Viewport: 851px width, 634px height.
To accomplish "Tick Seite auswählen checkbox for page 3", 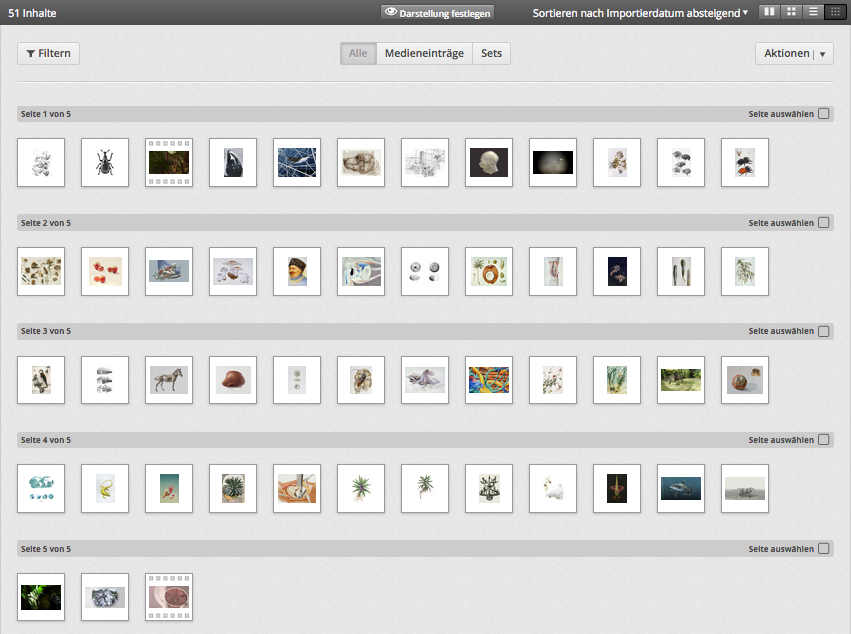I will pyautogui.click(x=824, y=331).
